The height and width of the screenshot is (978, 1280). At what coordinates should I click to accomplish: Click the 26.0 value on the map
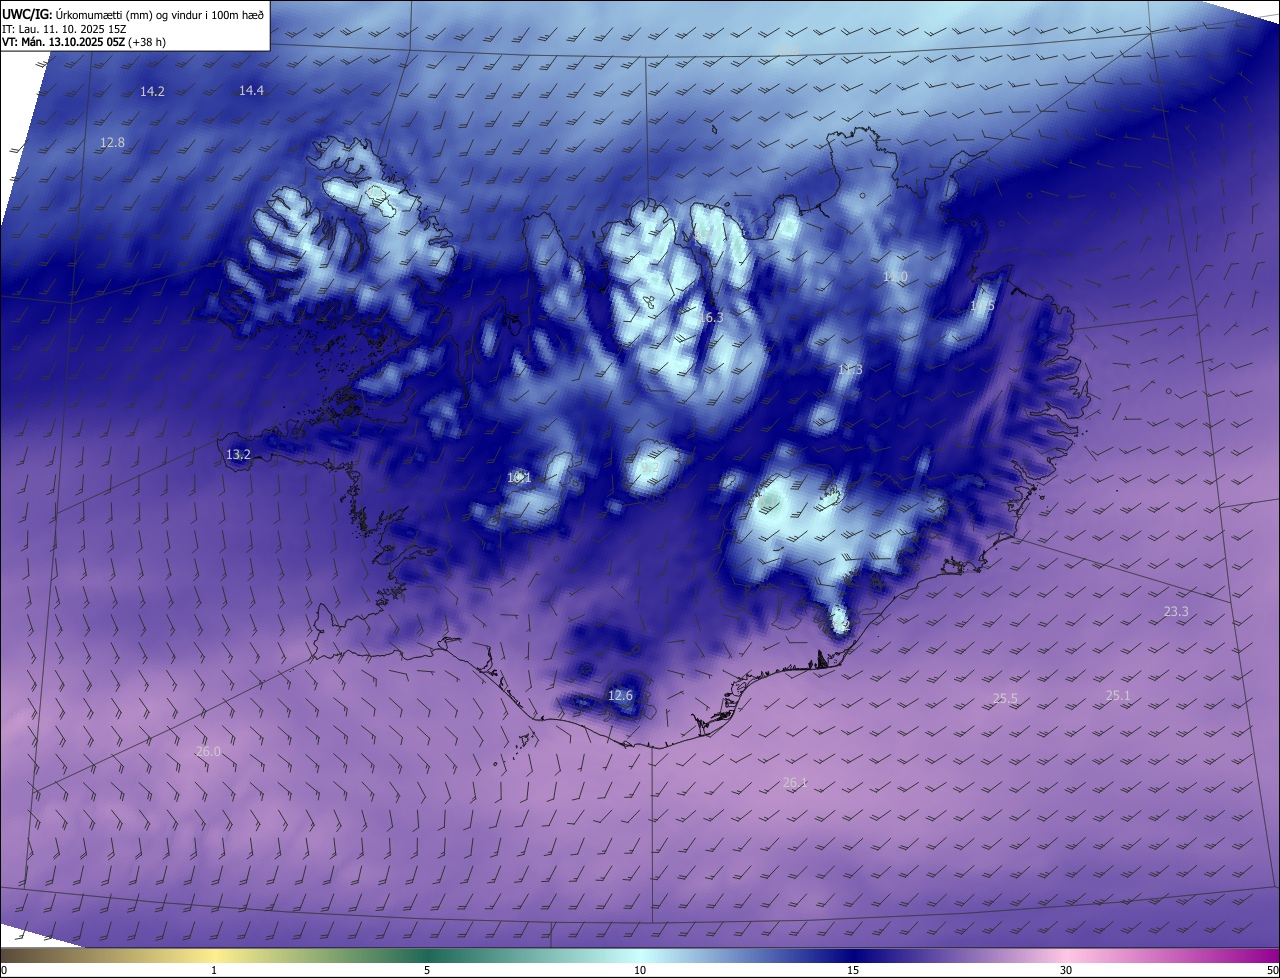point(208,751)
